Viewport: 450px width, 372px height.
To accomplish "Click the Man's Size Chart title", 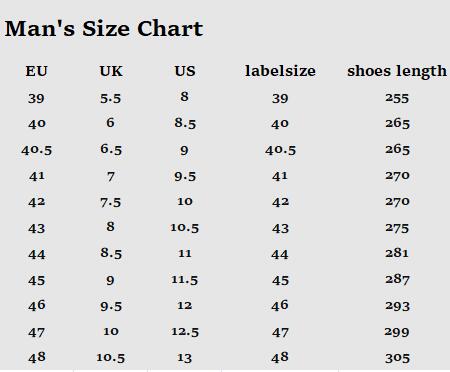I will click(x=104, y=29).
